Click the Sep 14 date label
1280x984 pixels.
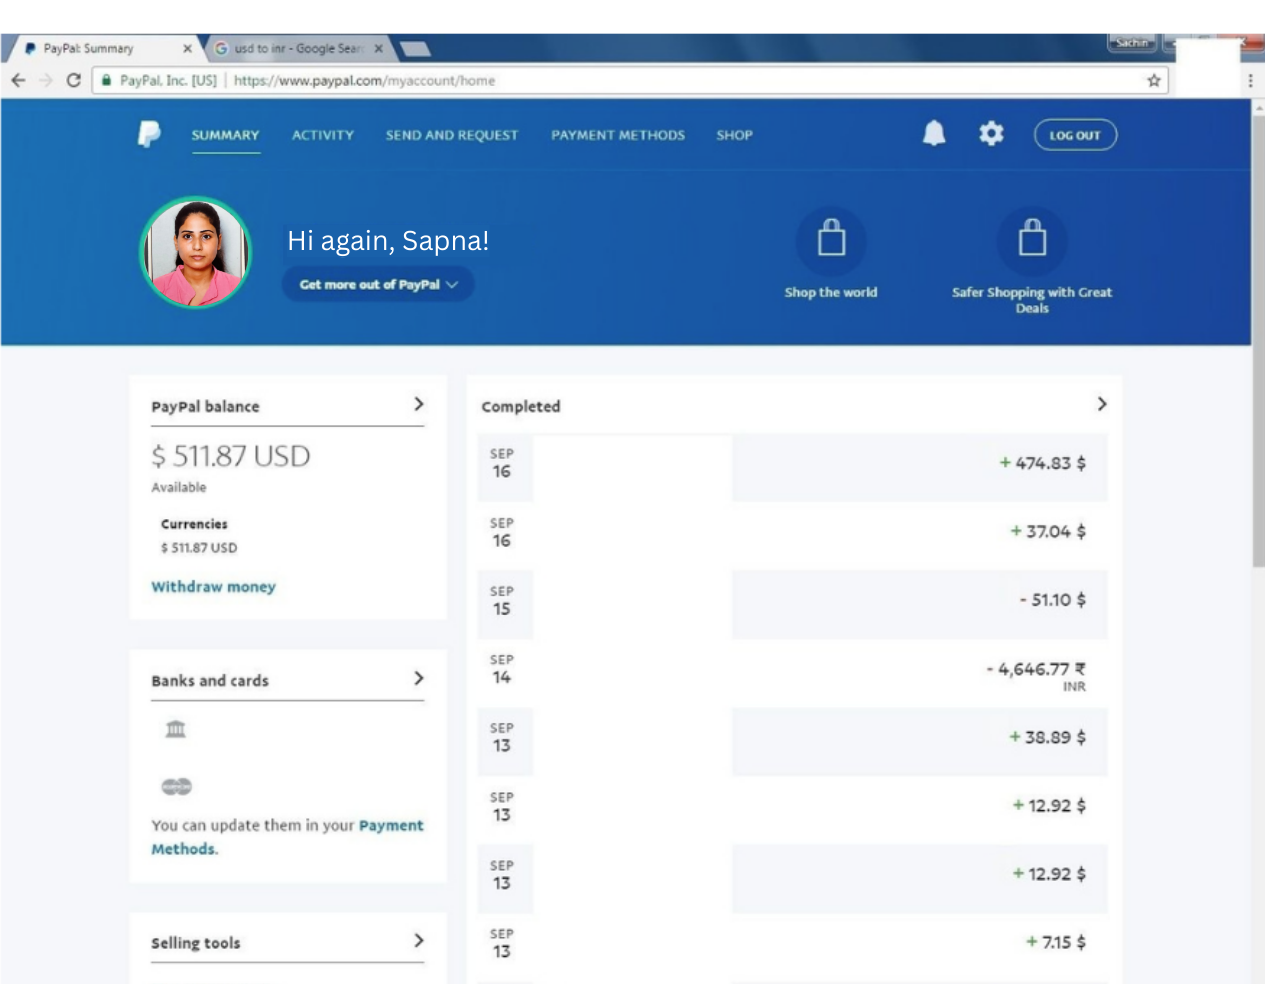pyautogui.click(x=502, y=669)
